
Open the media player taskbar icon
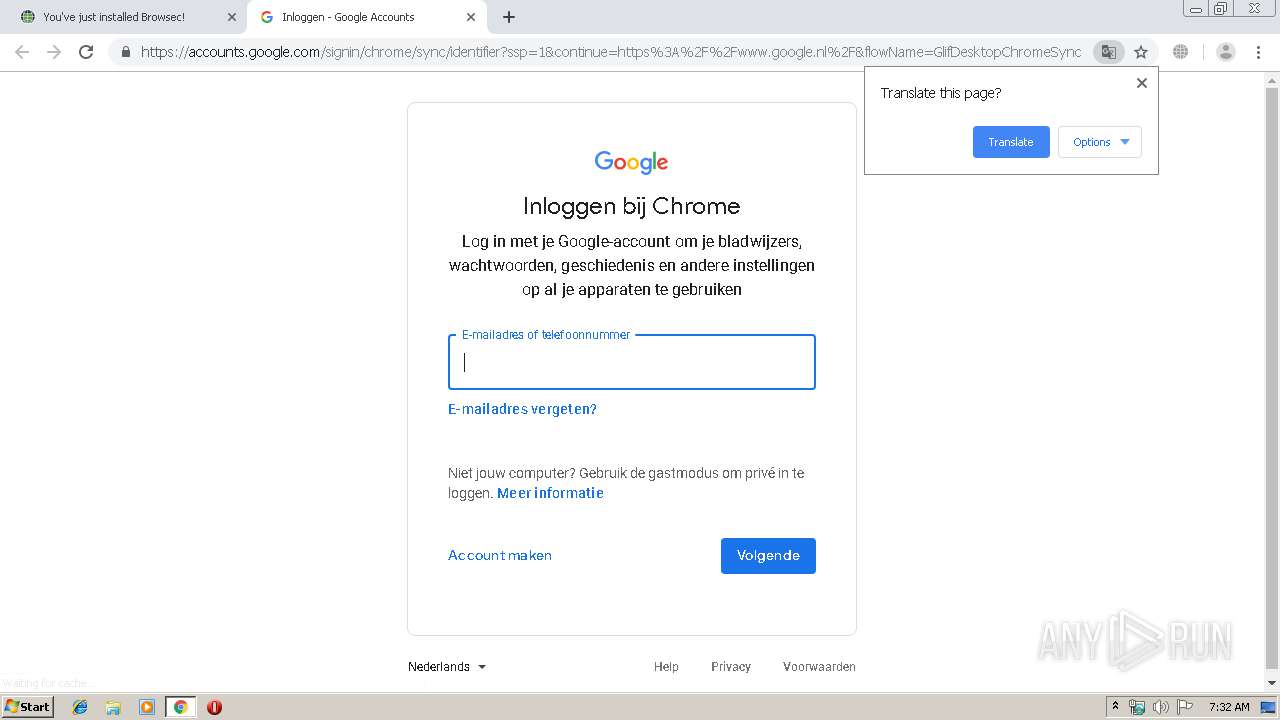pos(147,707)
